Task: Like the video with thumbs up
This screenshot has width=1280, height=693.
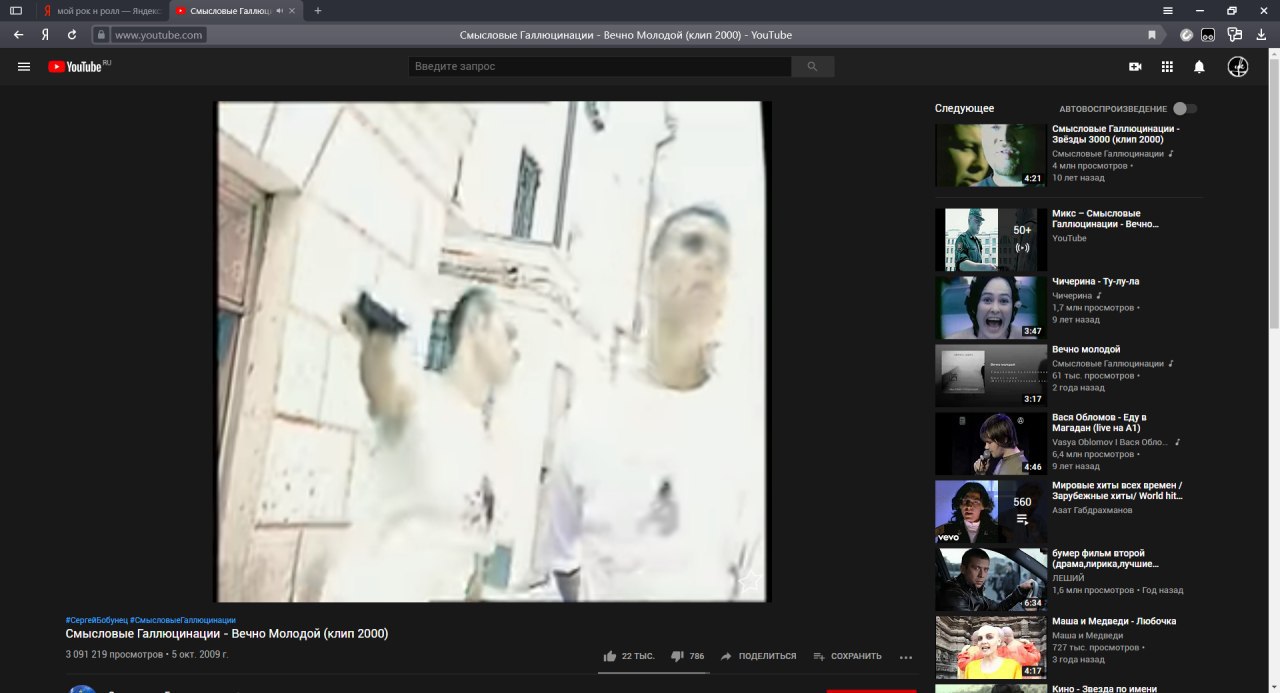Action: (629, 656)
